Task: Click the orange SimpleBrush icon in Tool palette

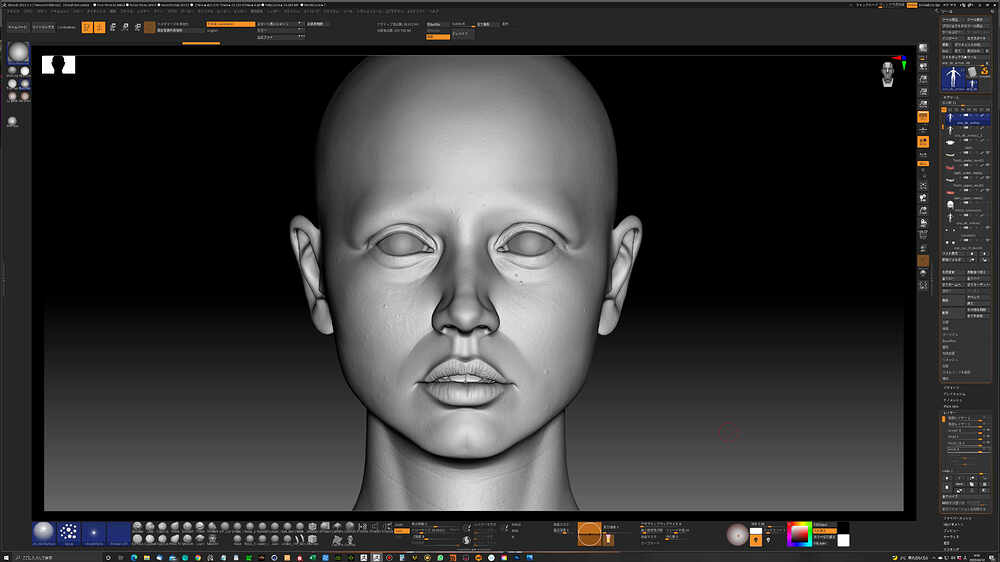Action: click(x=984, y=72)
